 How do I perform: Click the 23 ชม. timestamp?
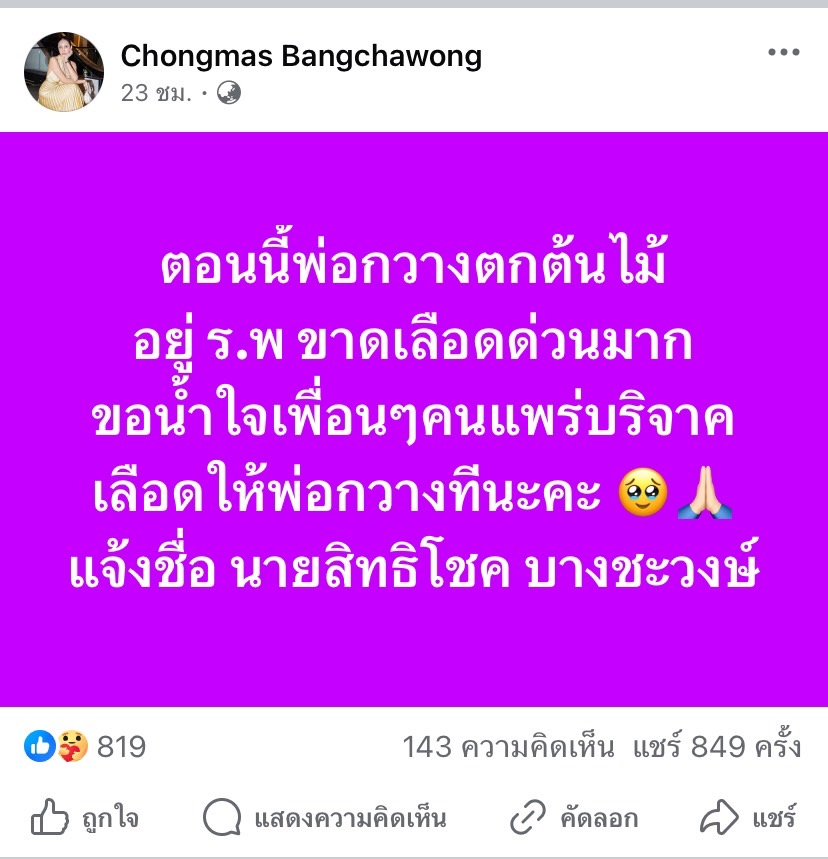point(156,93)
